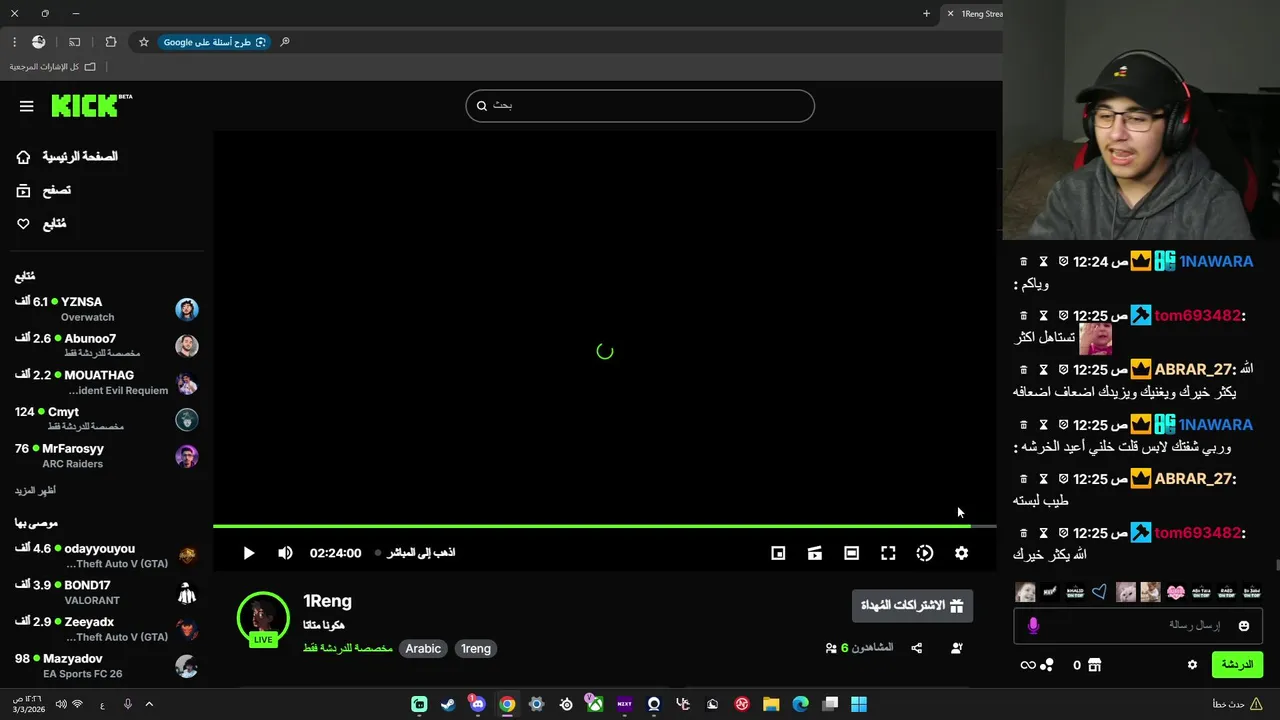Send message with الدردشة green button
Image resolution: width=1280 pixels, height=720 pixels.
(1237, 664)
